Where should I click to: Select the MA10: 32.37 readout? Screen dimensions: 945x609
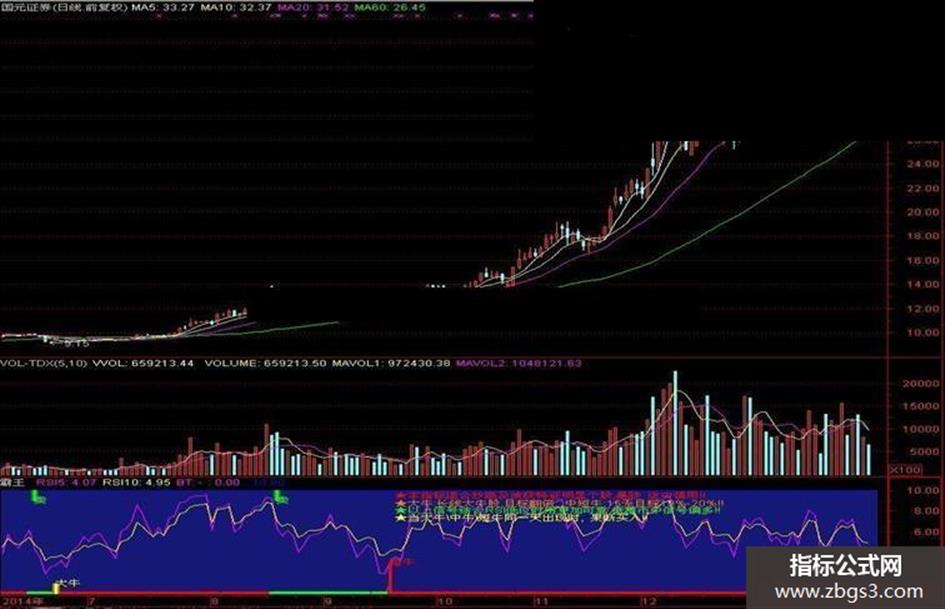click(x=236, y=7)
